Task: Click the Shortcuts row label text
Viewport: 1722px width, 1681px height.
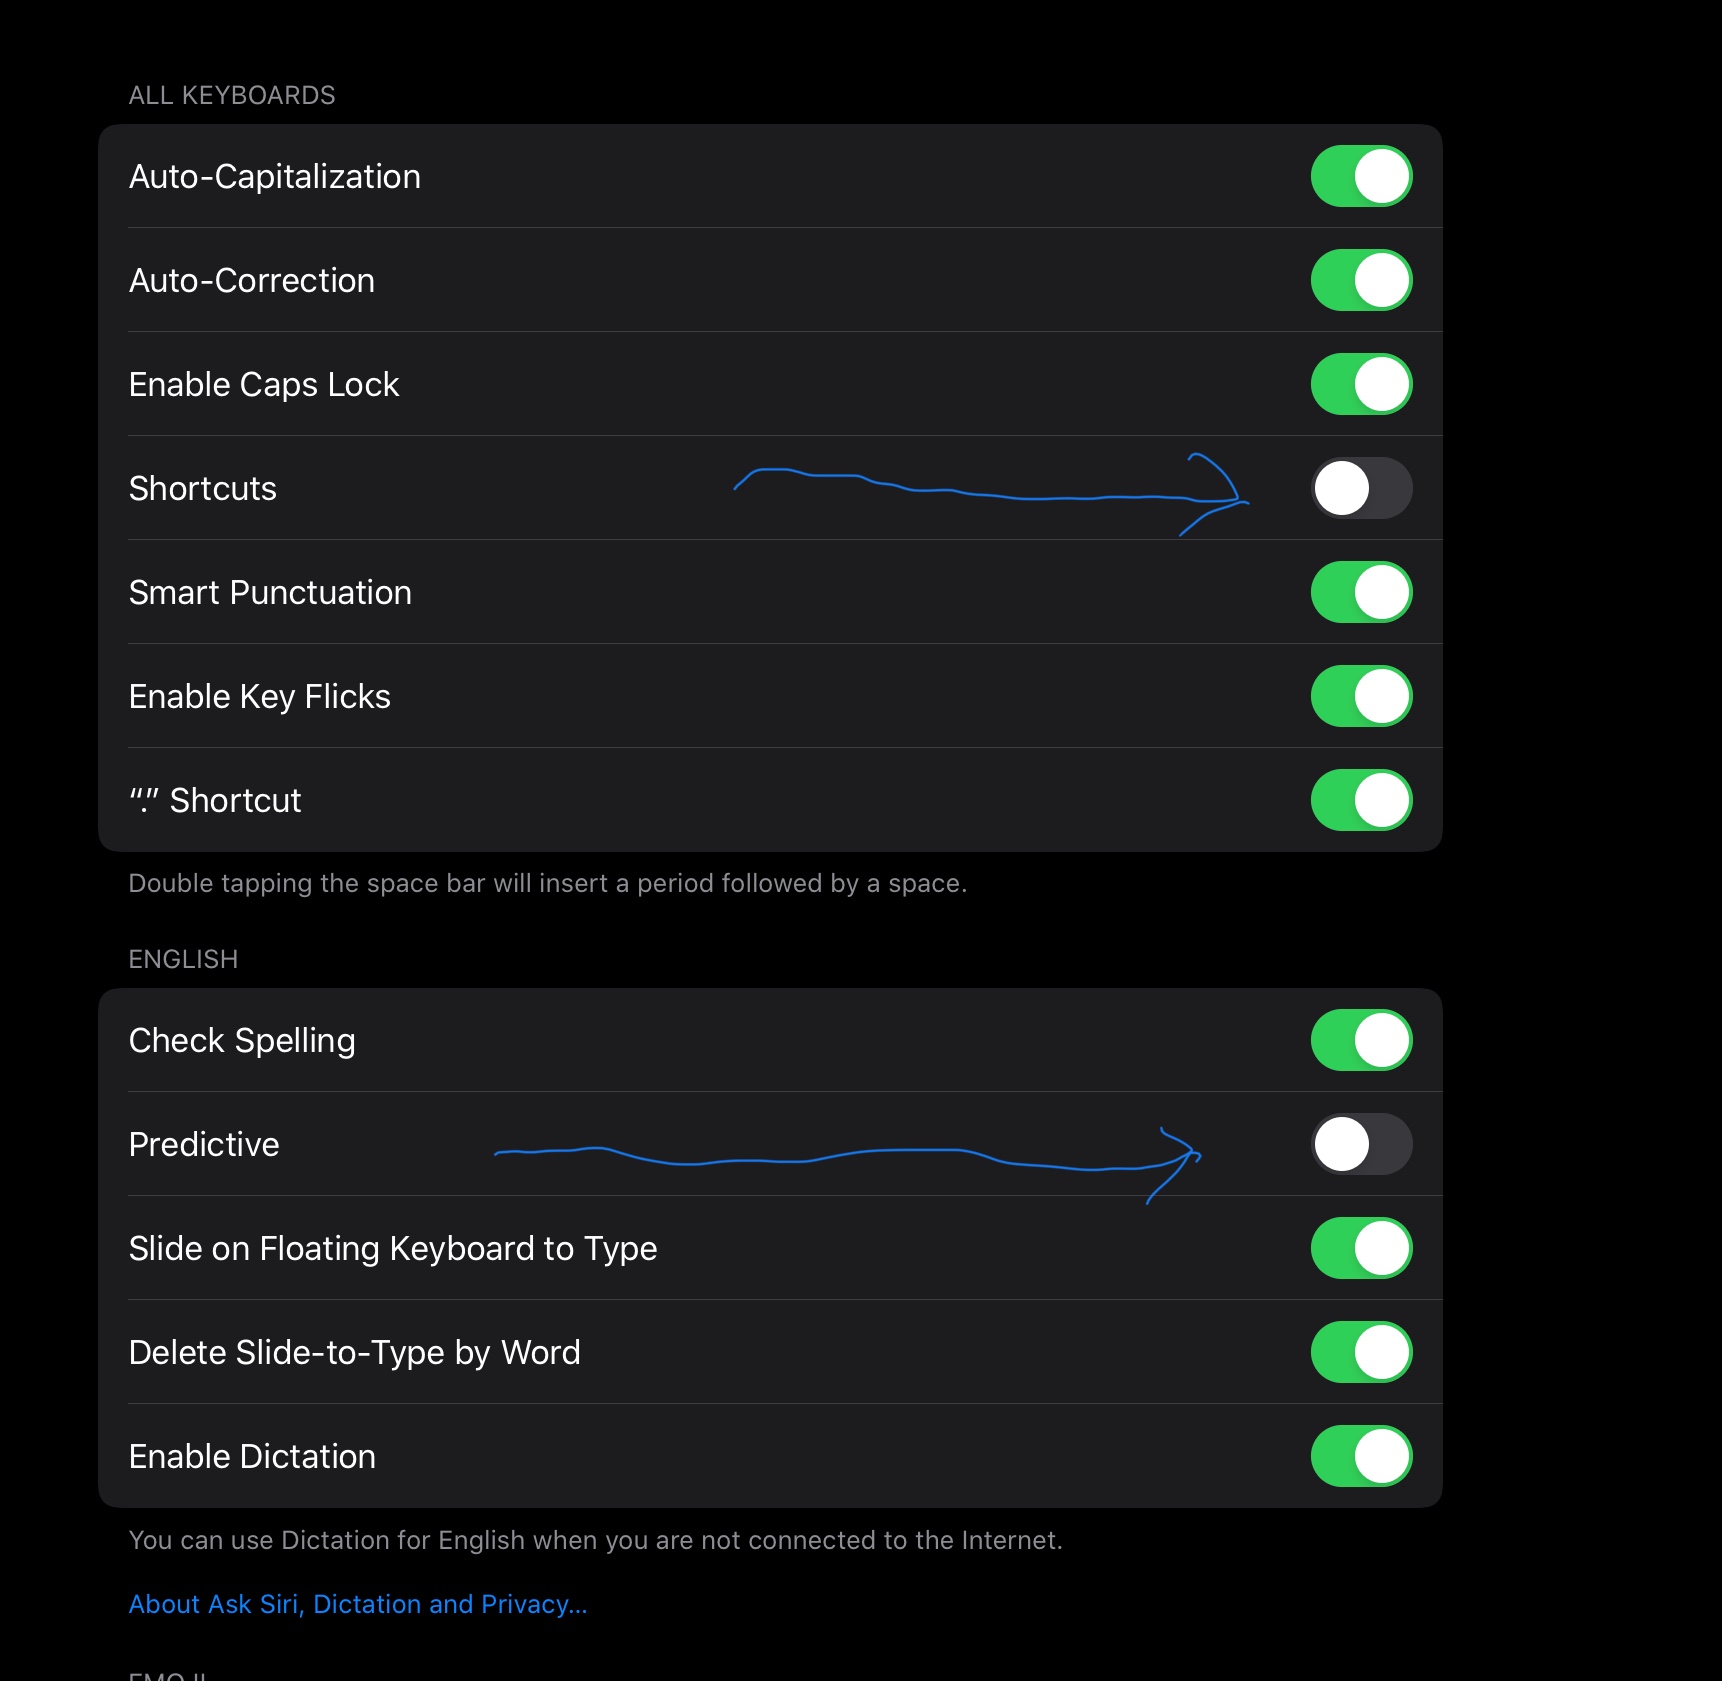Action: point(203,488)
